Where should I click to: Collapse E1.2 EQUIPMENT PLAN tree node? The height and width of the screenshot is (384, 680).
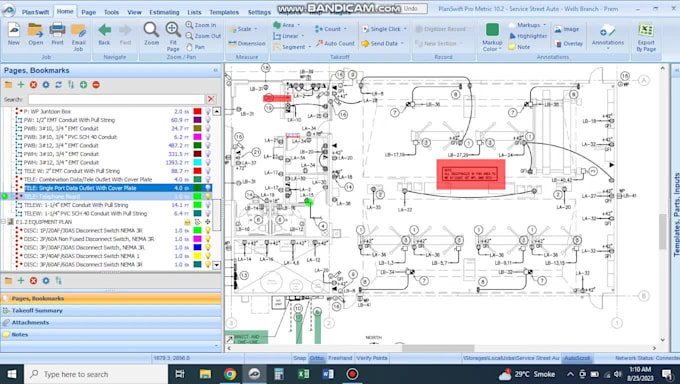coord(3,222)
